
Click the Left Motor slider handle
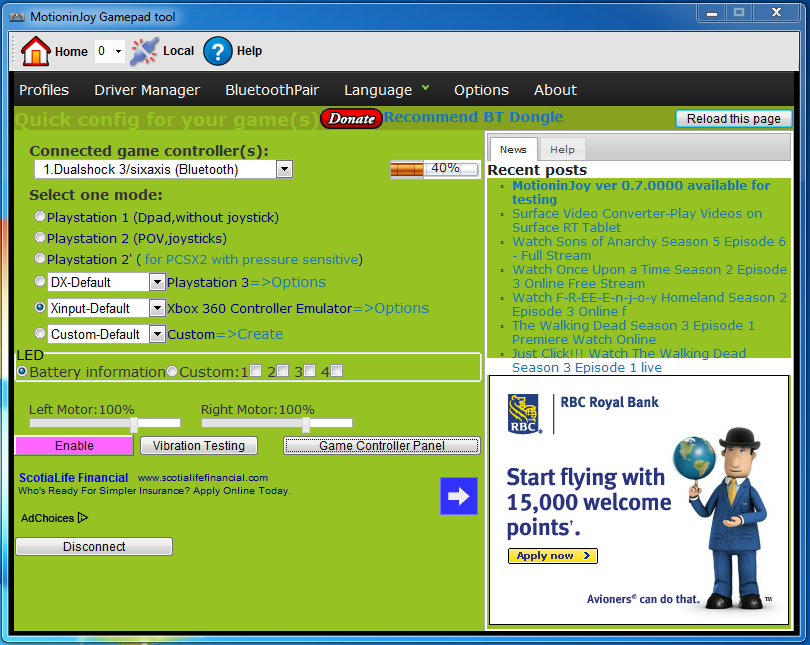133,424
